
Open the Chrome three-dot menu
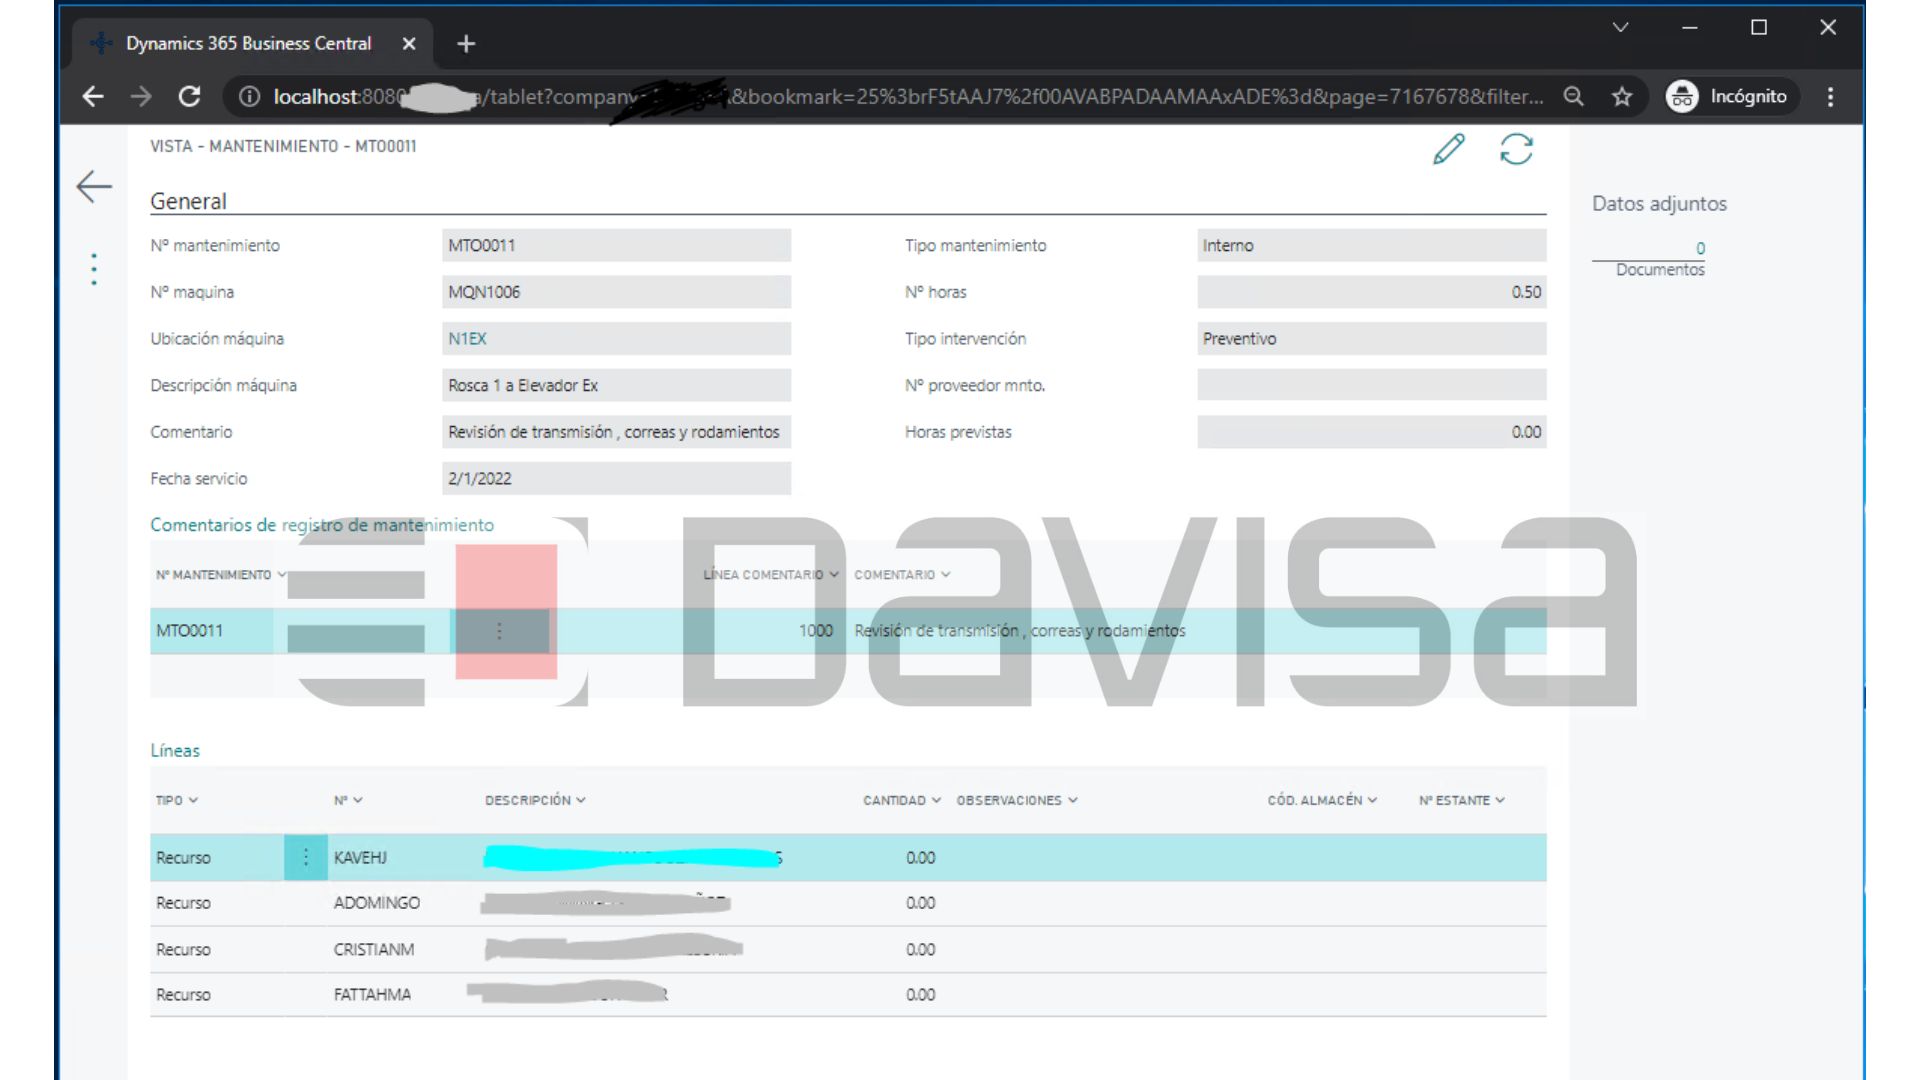point(1830,96)
